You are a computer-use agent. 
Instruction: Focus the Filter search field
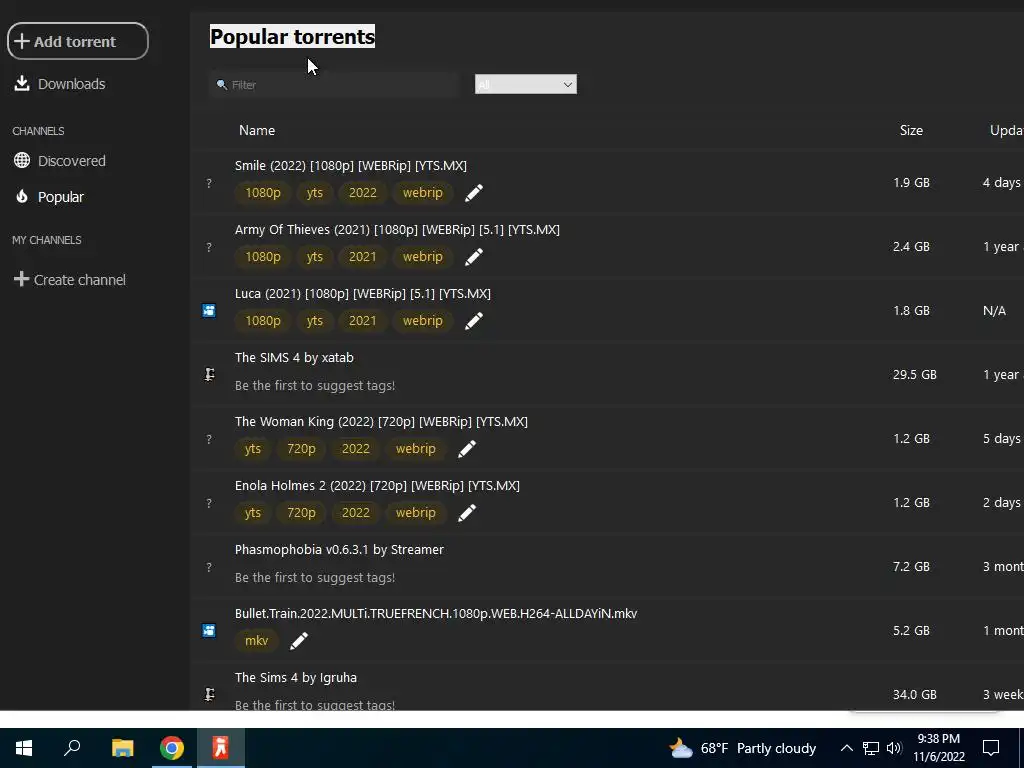point(334,84)
